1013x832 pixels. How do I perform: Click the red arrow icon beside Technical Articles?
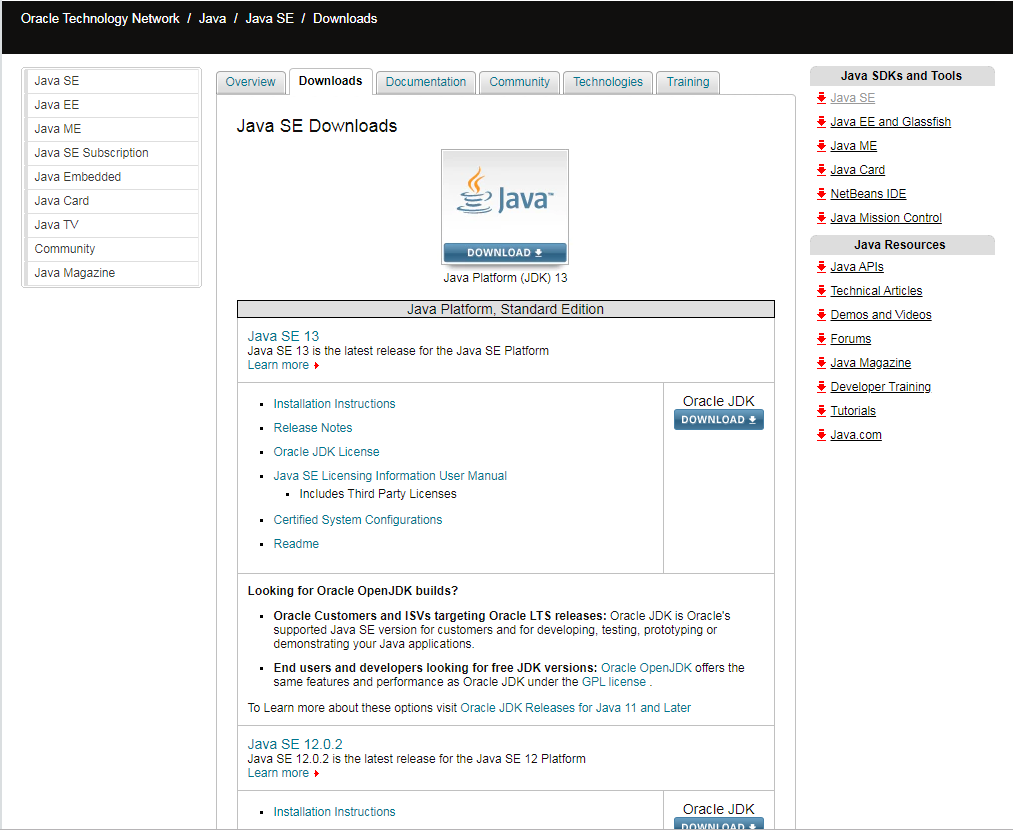click(821, 290)
